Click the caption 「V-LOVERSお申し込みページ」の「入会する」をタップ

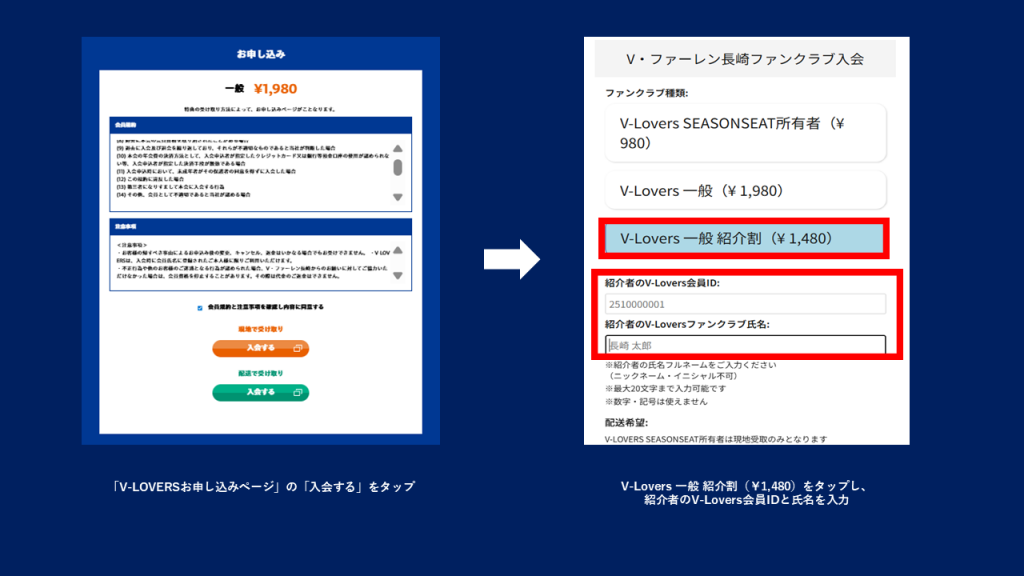263,487
